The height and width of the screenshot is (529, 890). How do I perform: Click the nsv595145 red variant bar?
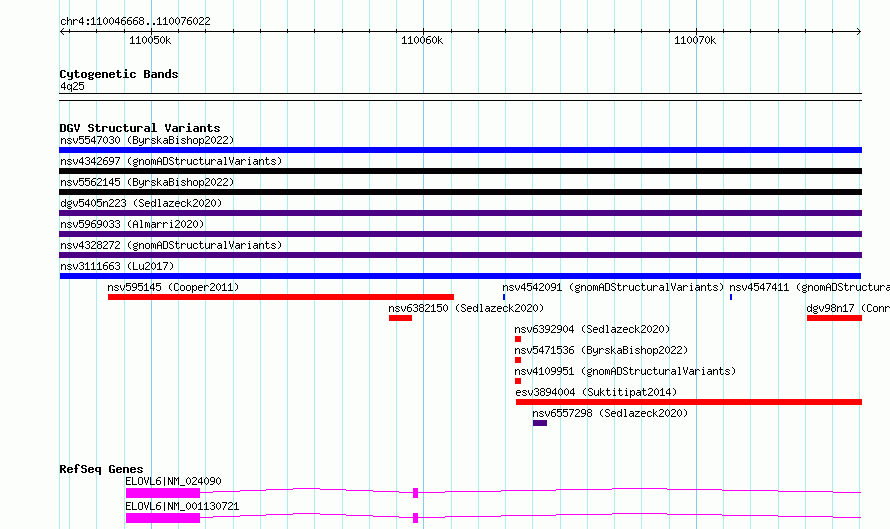tap(281, 297)
